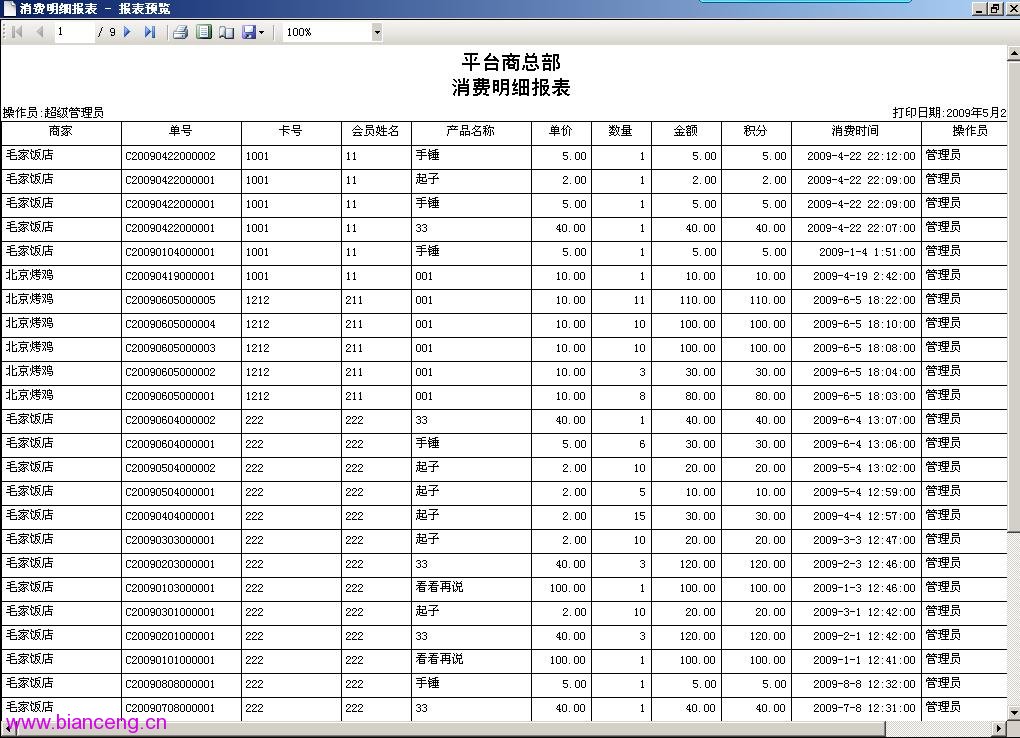Viewport: 1020px width, 738px height.
Task: Focus the current page number field
Action: point(73,32)
